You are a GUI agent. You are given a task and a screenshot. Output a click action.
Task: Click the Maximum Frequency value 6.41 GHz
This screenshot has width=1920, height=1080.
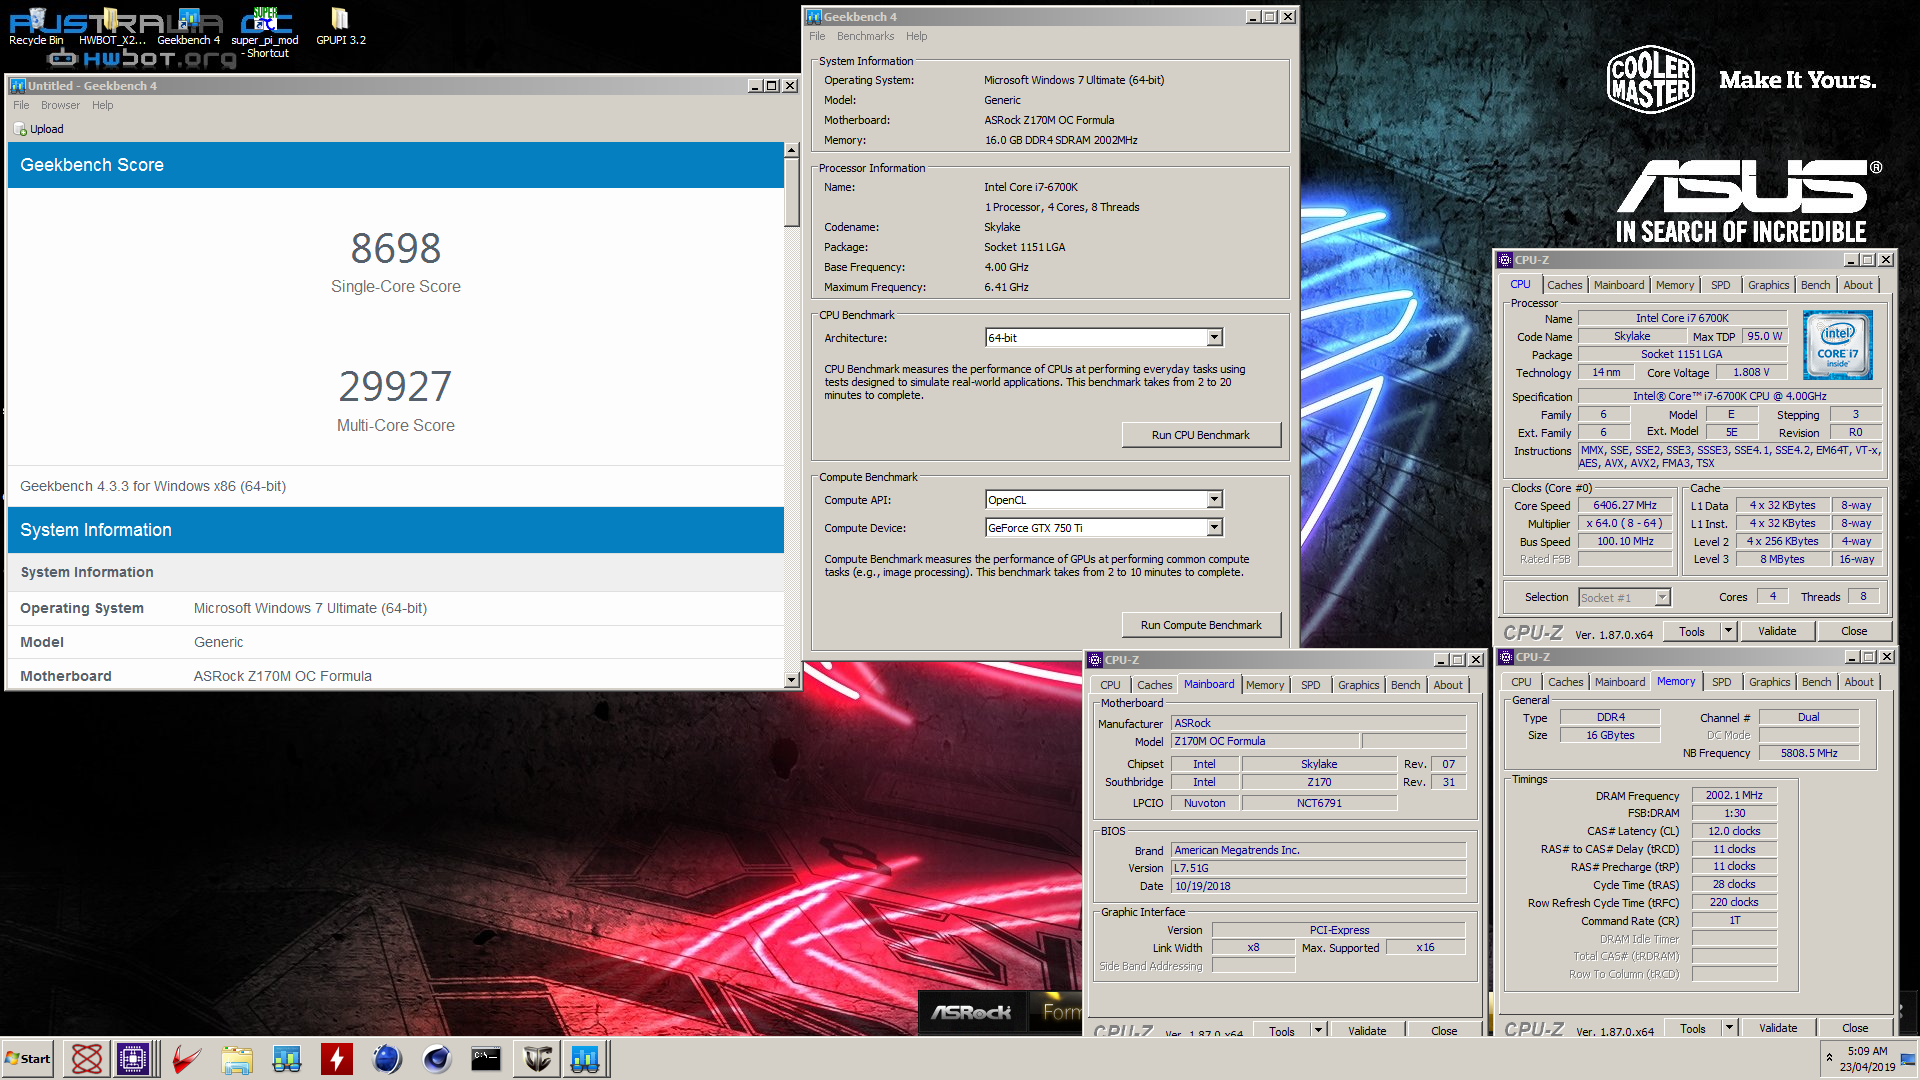[1006, 287]
